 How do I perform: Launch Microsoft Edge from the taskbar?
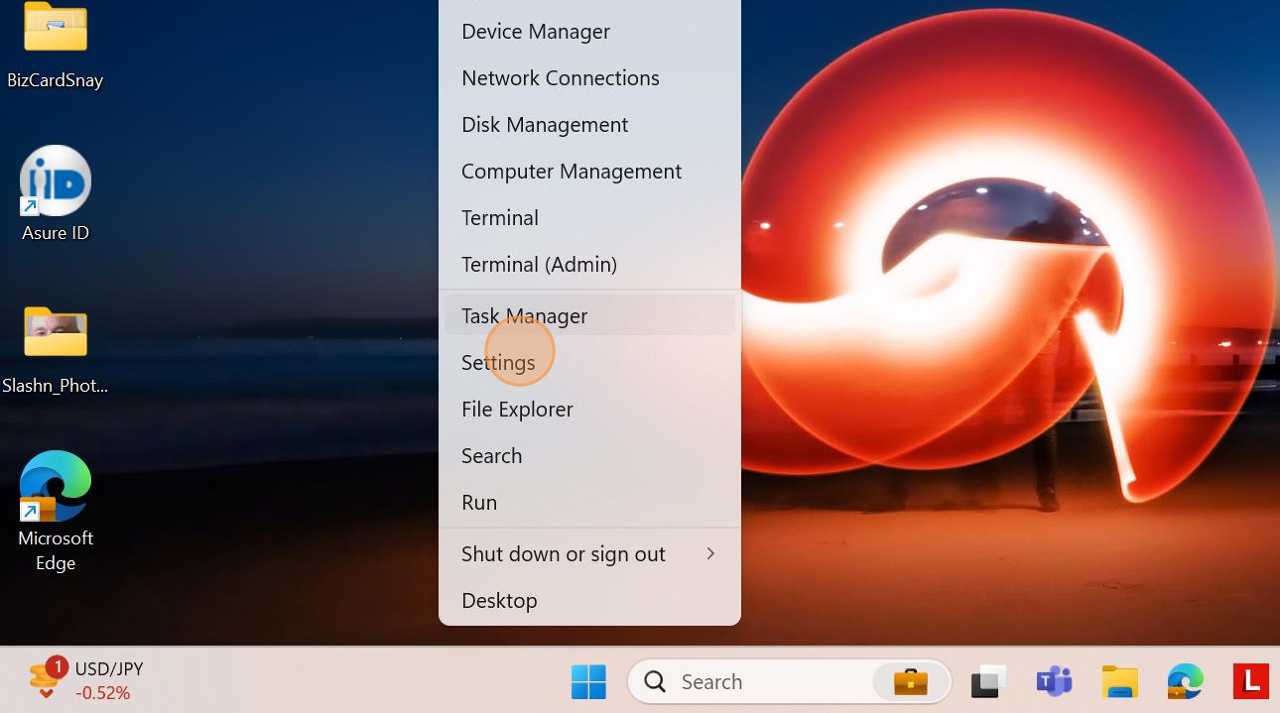tap(1185, 681)
